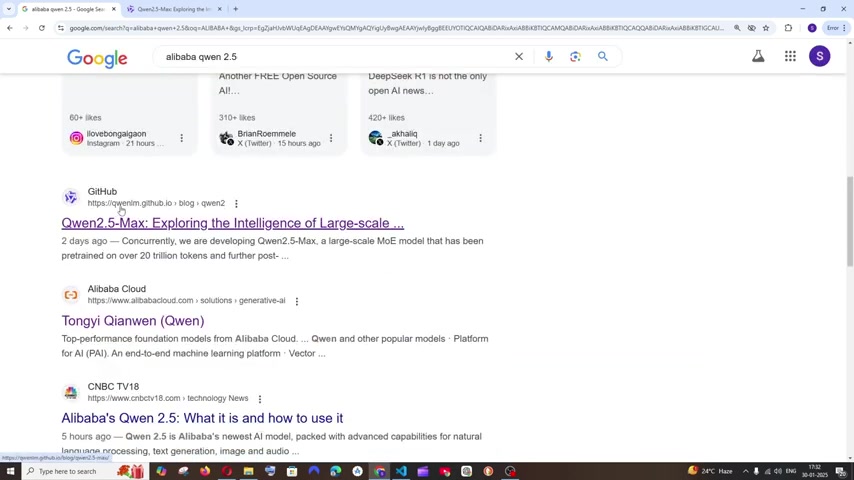This screenshot has height=480, width=854.
Task: Open the zoom magnifier icon in address bar
Action: pyautogui.click(x=737, y=28)
